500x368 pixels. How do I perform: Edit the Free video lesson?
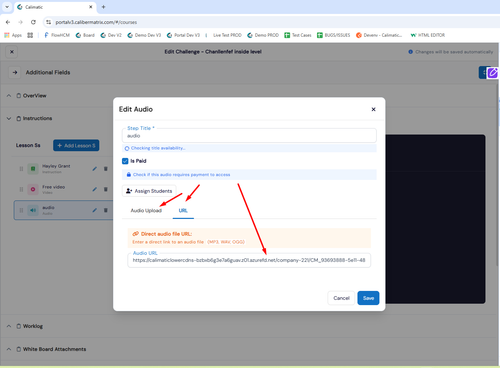click(95, 189)
